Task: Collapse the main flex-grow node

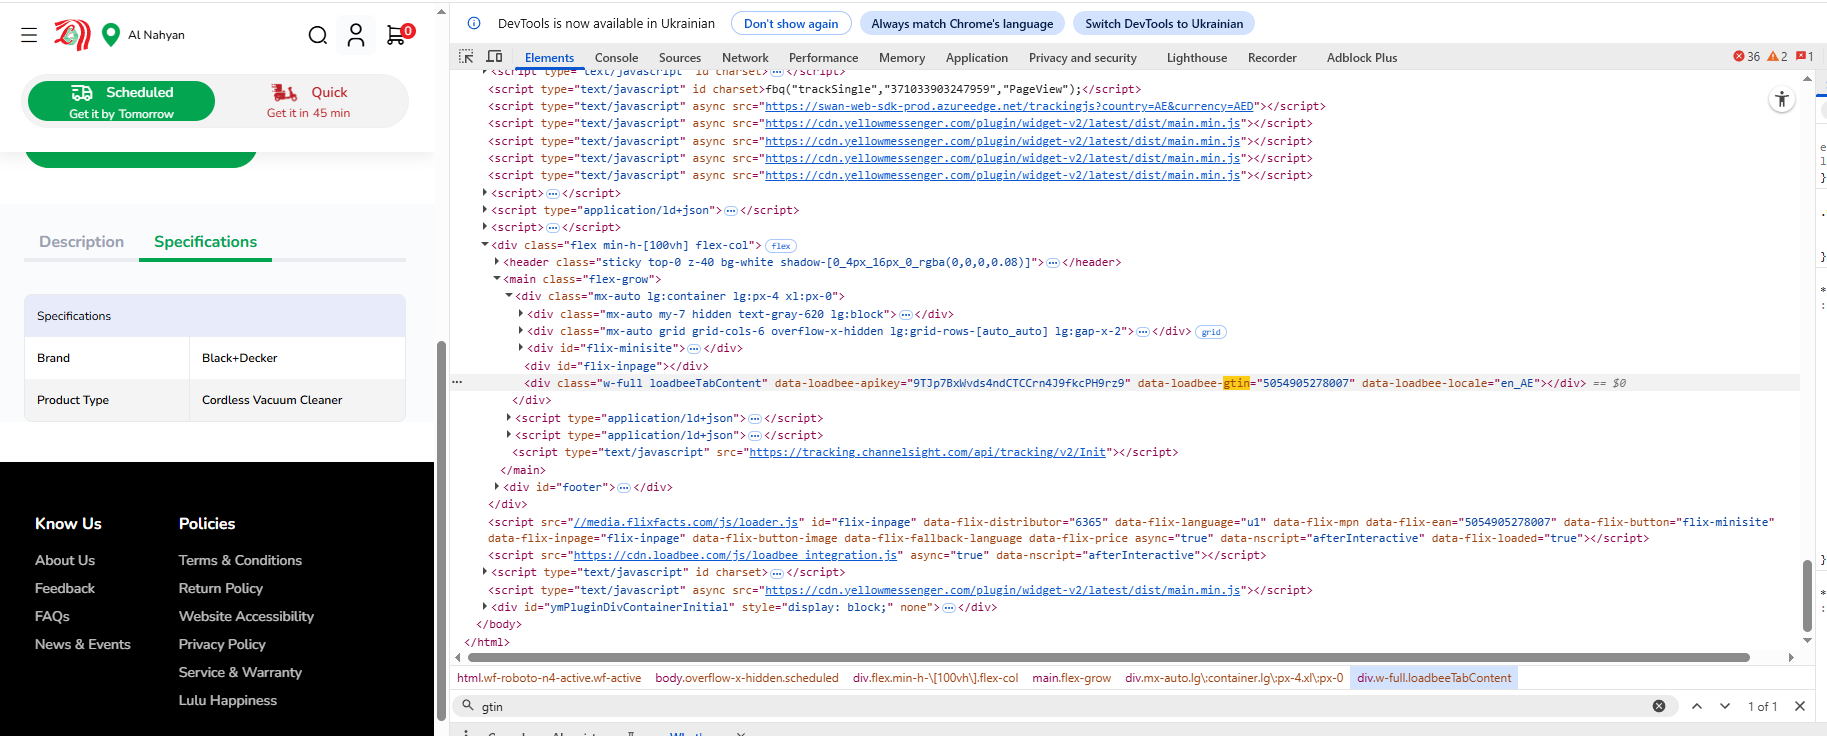Action: point(497,279)
